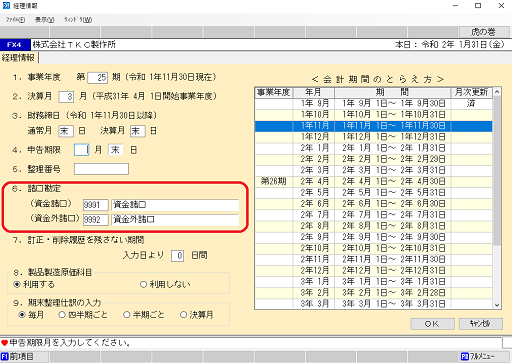Click the OK button

(x=432, y=324)
